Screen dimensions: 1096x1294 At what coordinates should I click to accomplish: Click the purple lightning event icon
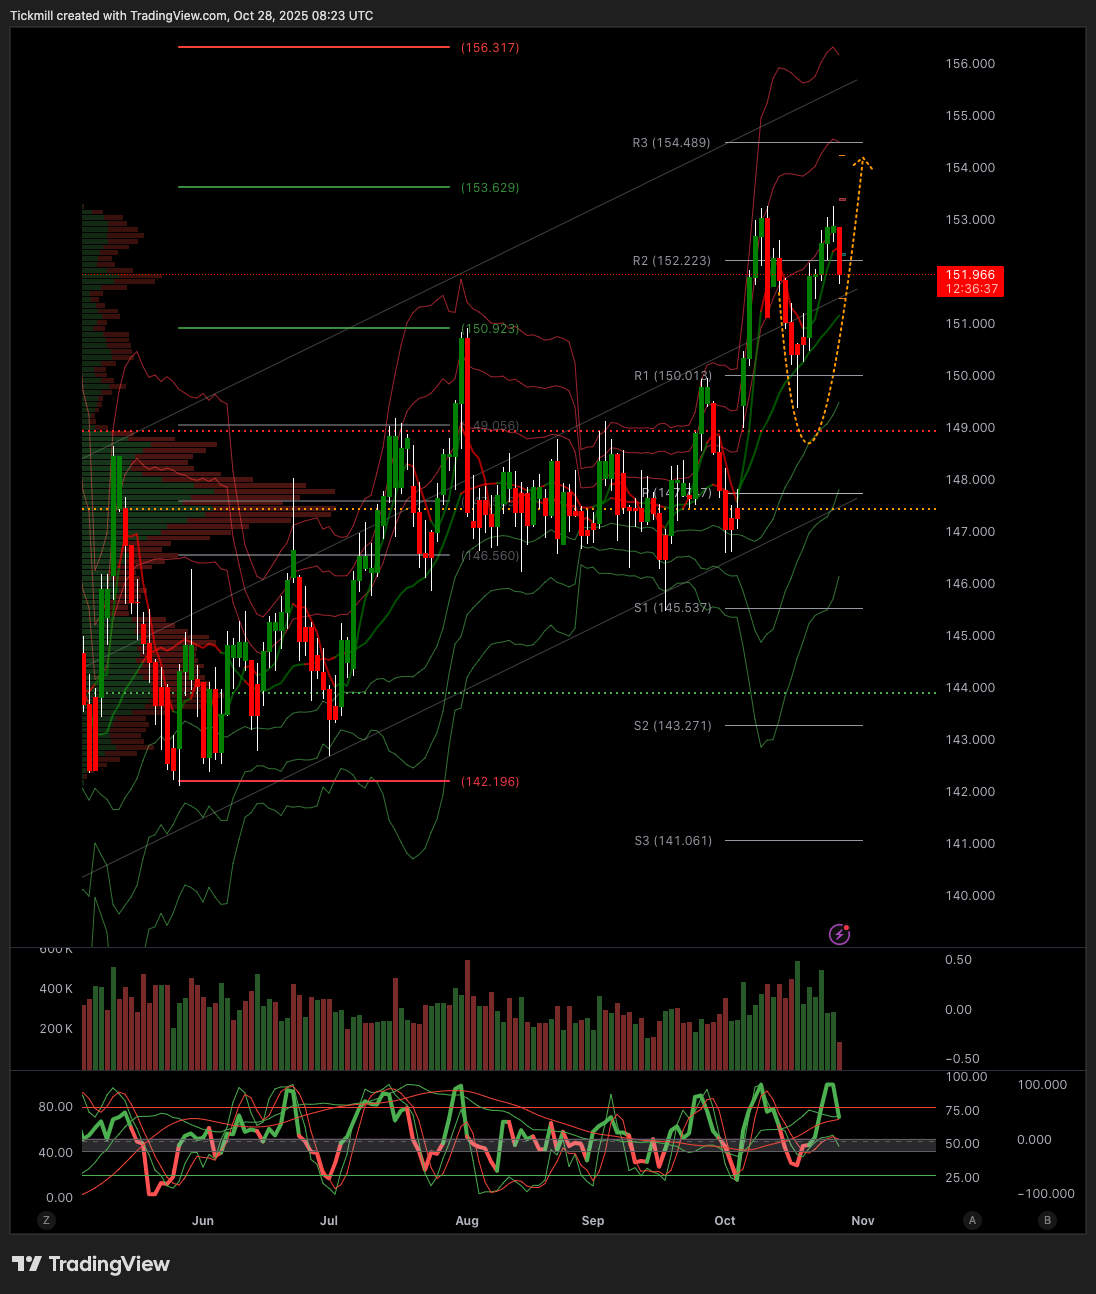pos(840,934)
